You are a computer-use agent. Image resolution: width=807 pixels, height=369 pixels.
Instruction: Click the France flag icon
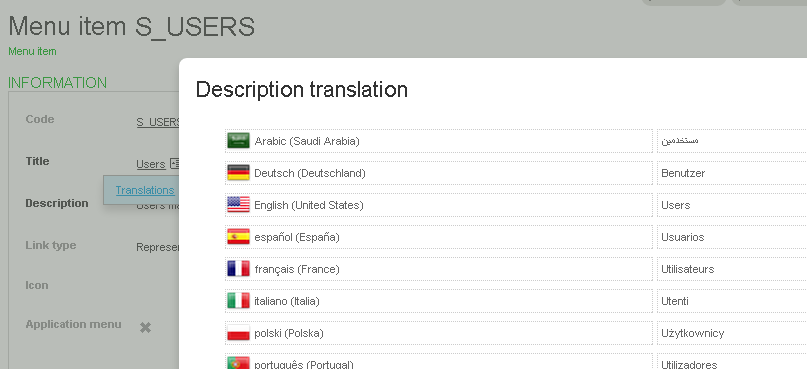point(238,269)
